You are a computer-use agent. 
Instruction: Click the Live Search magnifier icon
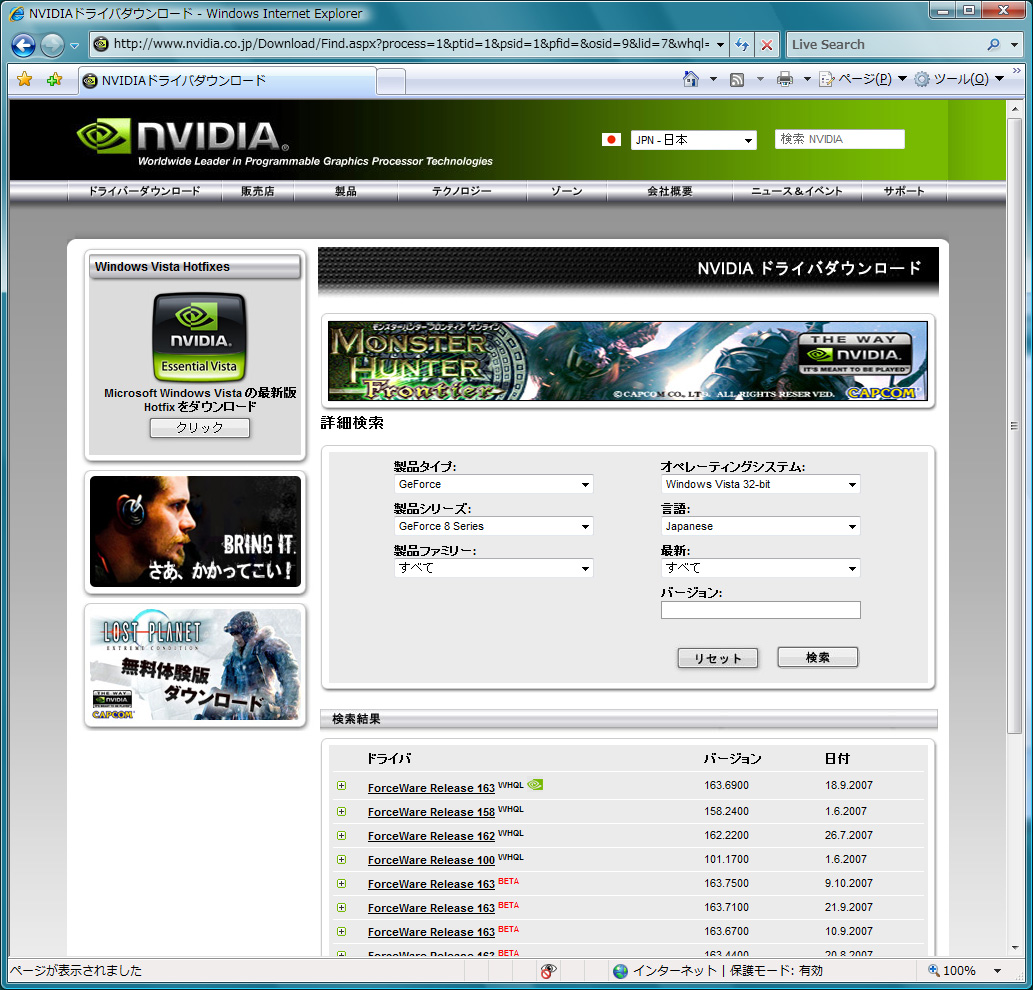point(993,45)
